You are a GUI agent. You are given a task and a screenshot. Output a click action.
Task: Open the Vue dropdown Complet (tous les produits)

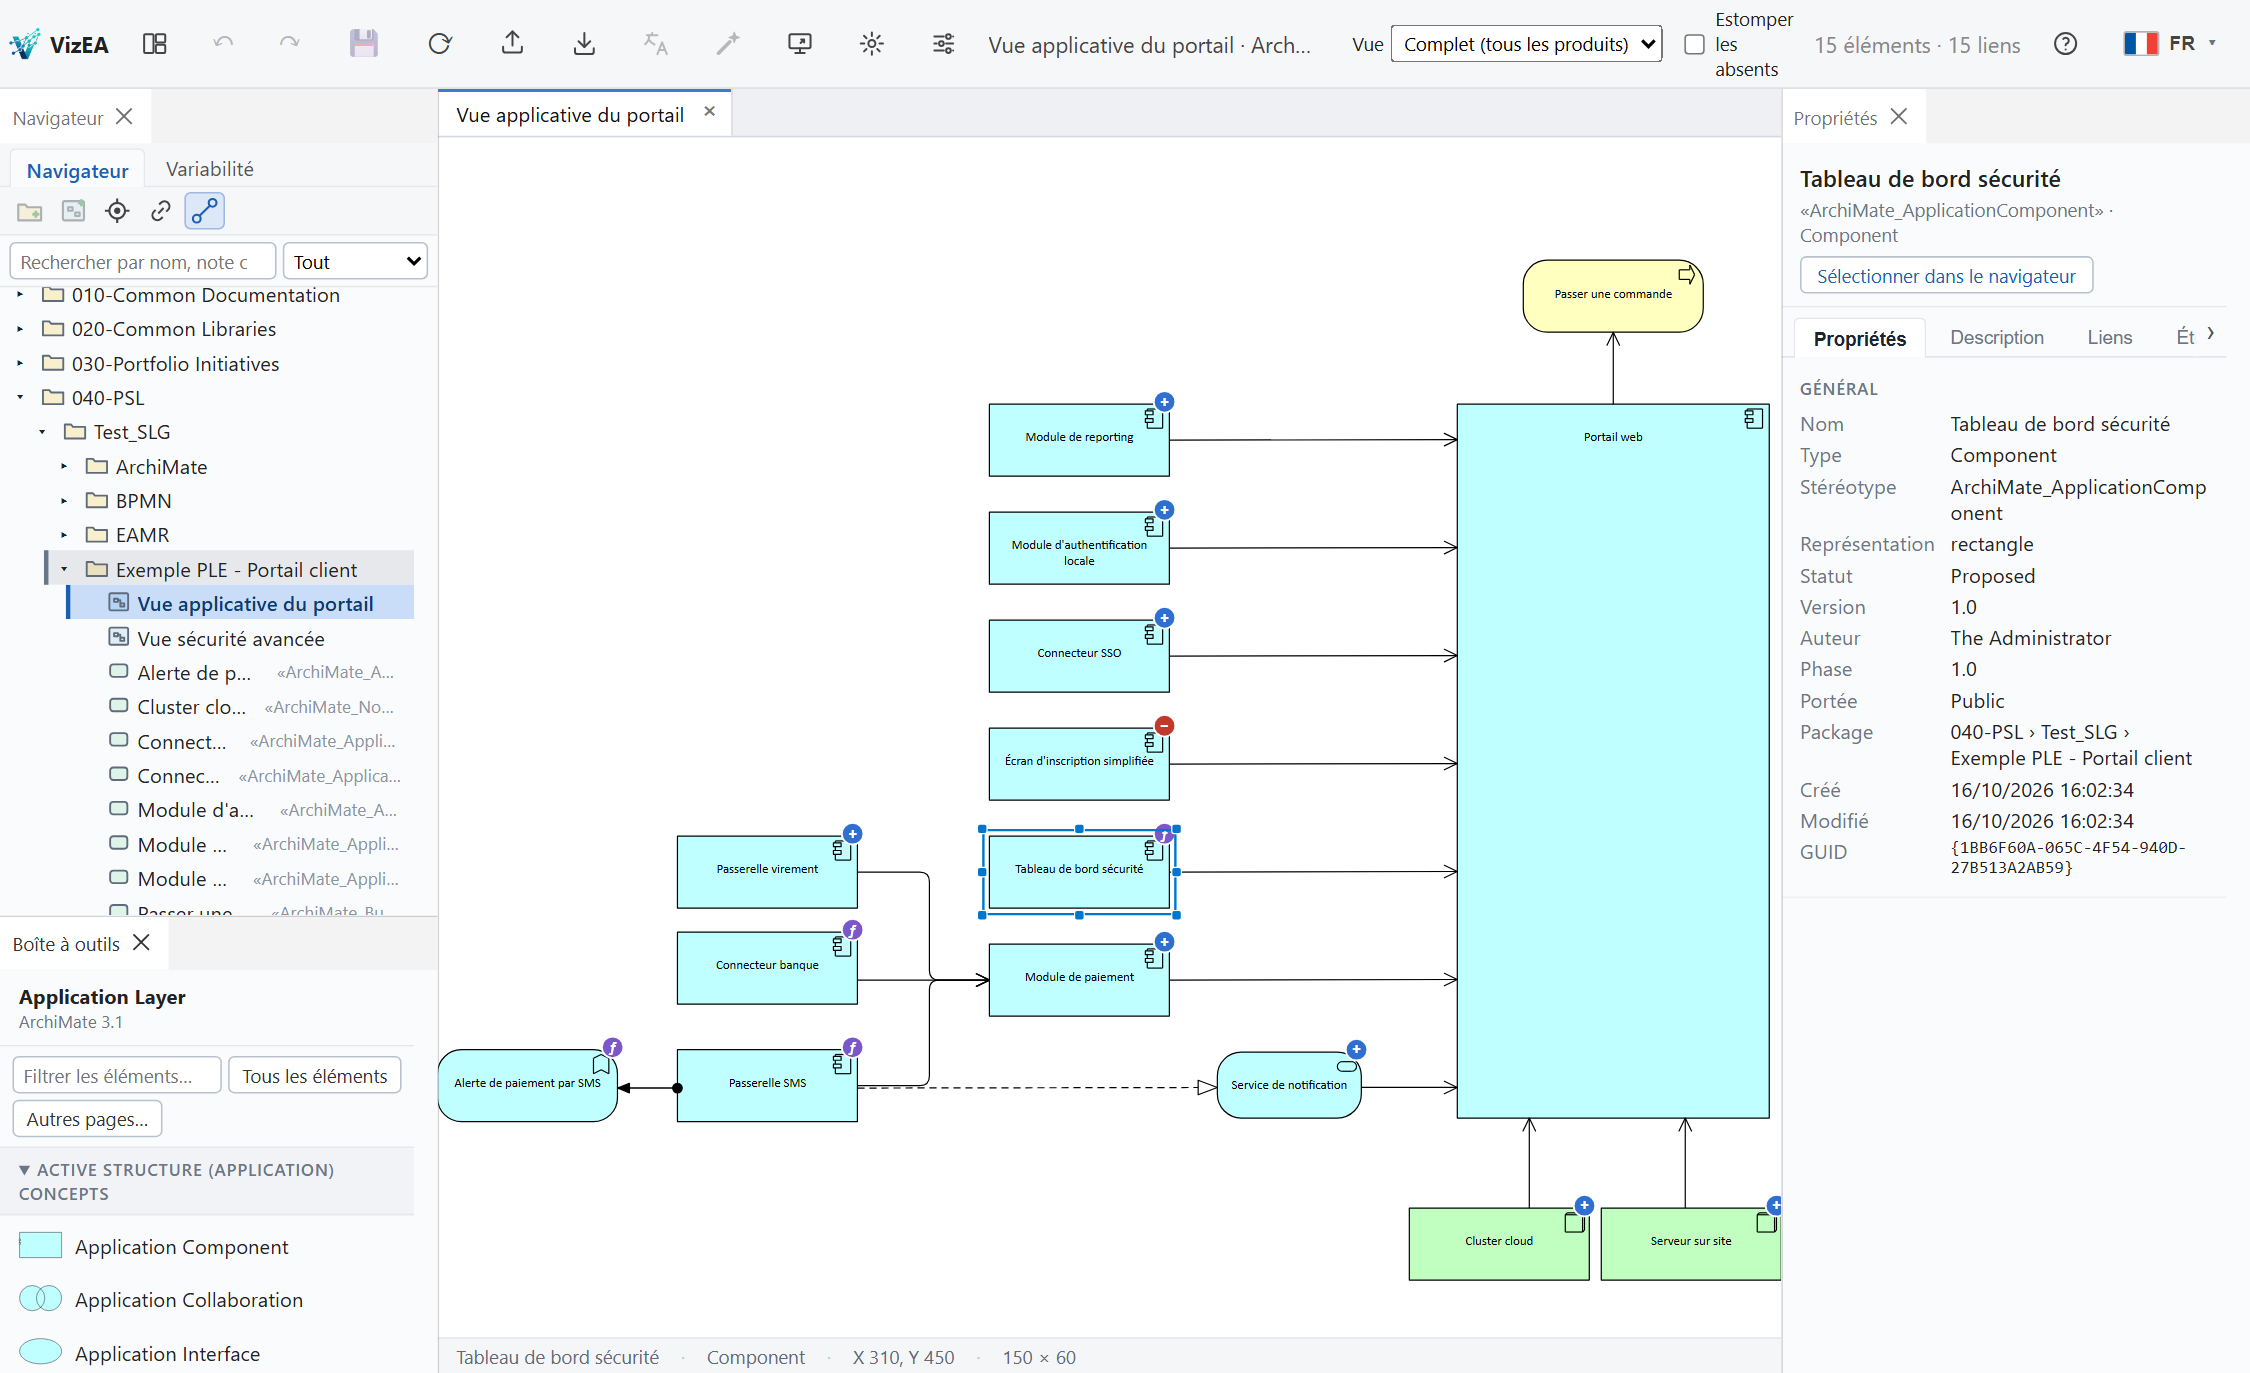1526,44
